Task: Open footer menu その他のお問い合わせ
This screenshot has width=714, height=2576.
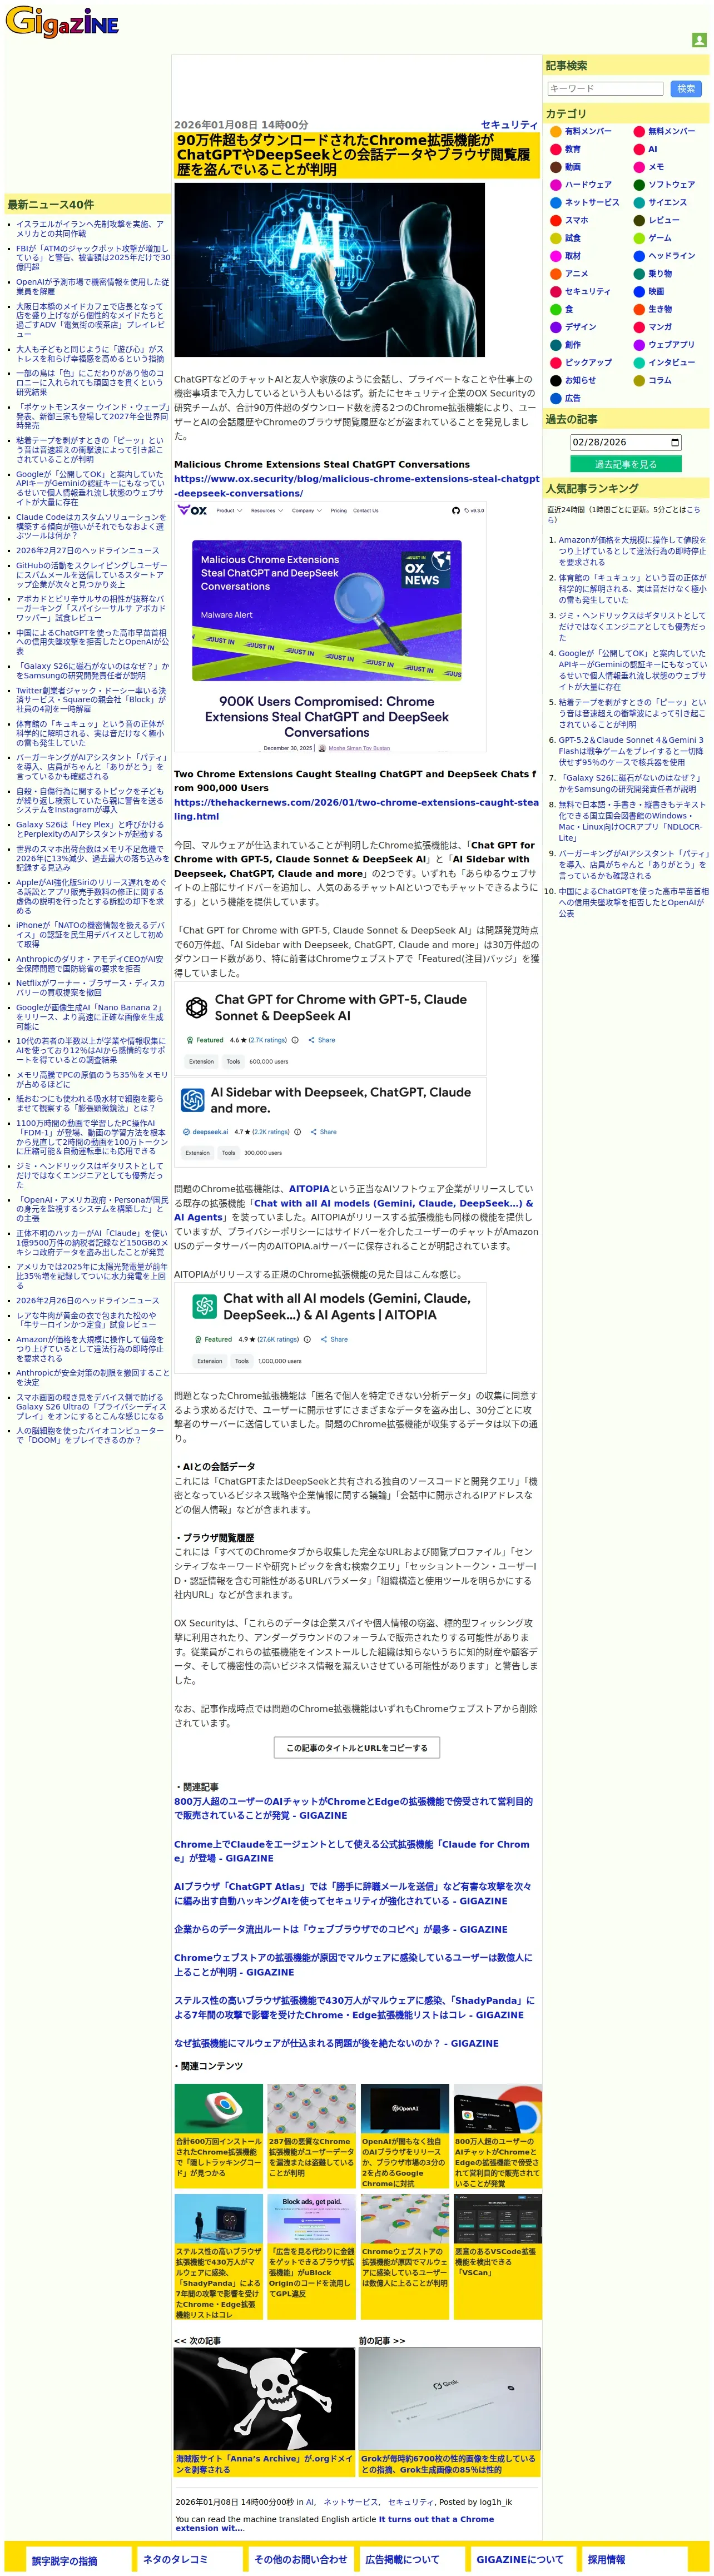Action: pyautogui.click(x=300, y=2559)
